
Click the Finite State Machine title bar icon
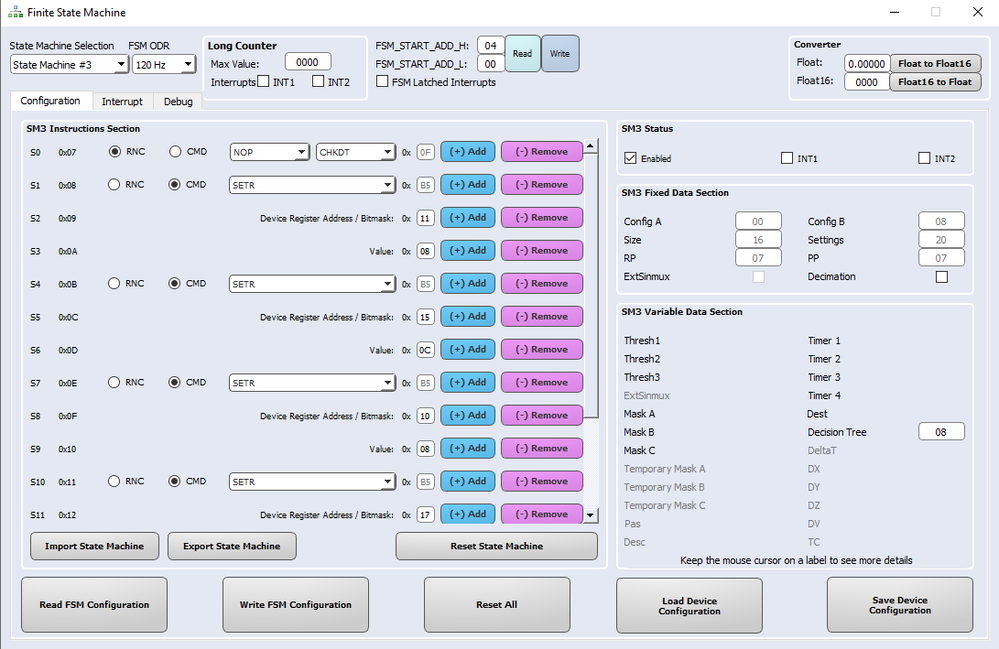[x=15, y=12]
